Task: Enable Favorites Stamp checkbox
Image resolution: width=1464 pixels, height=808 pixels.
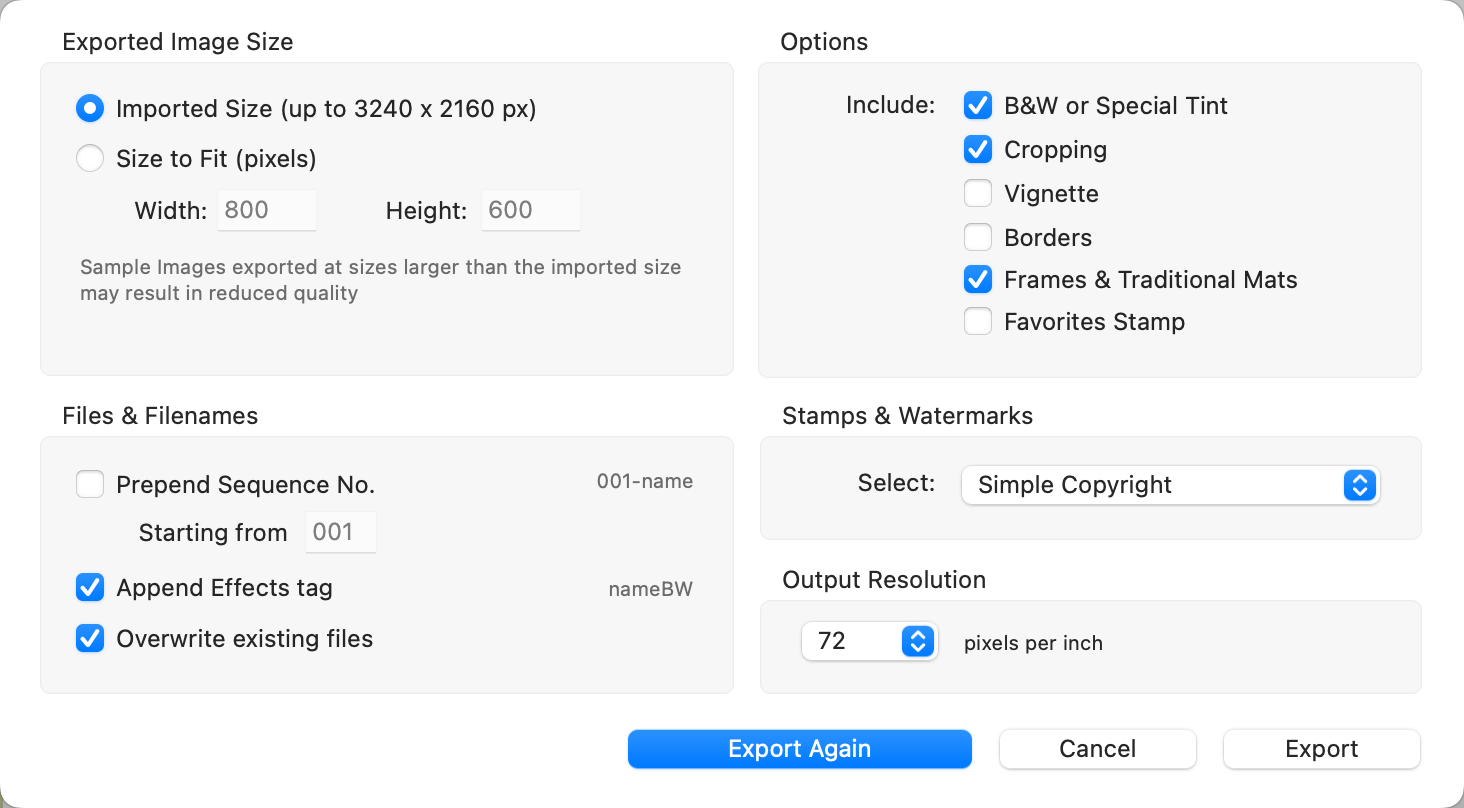Action: [977, 322]
